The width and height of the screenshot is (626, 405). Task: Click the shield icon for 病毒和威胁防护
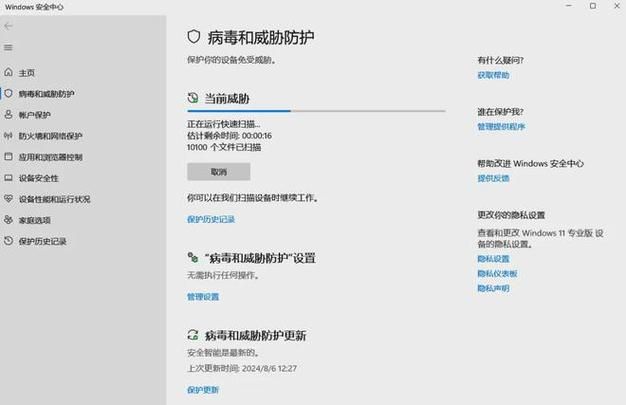(x=8, y=93)
